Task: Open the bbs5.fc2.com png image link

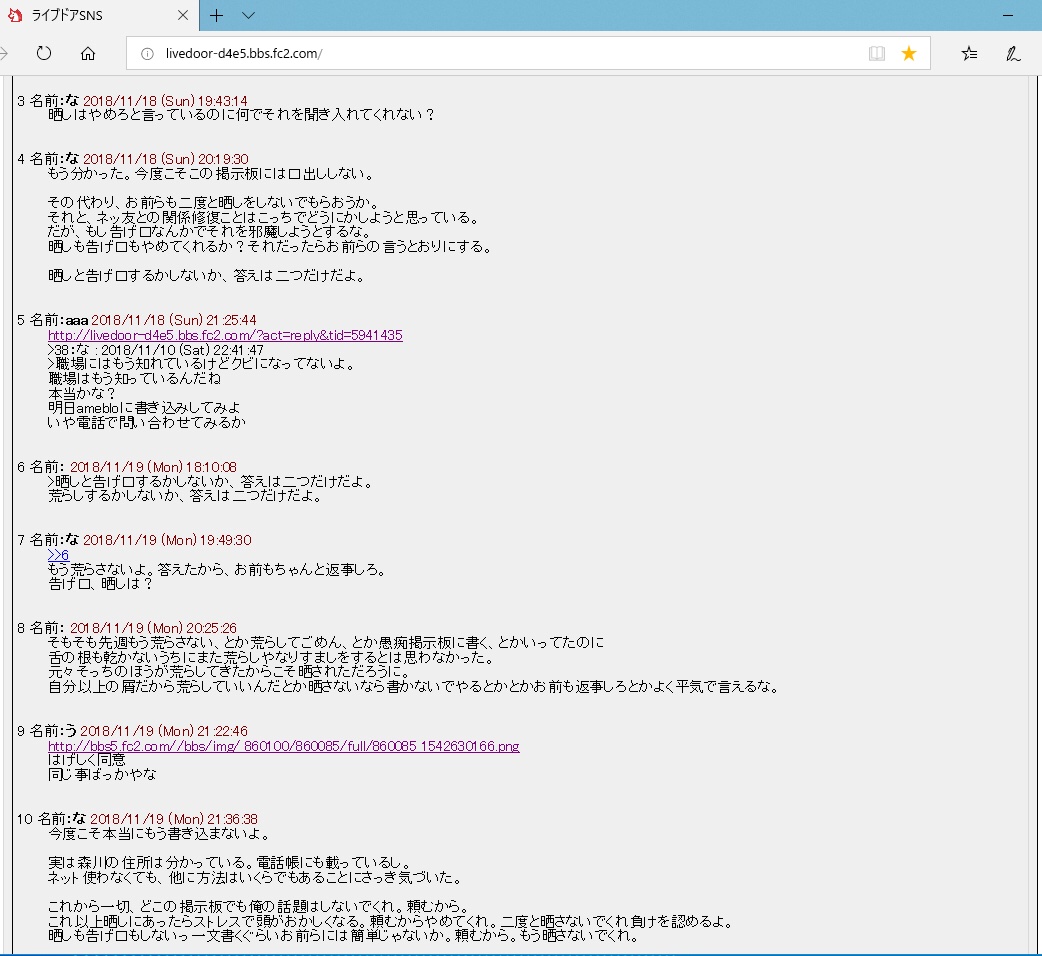Action: pos(284,746)
